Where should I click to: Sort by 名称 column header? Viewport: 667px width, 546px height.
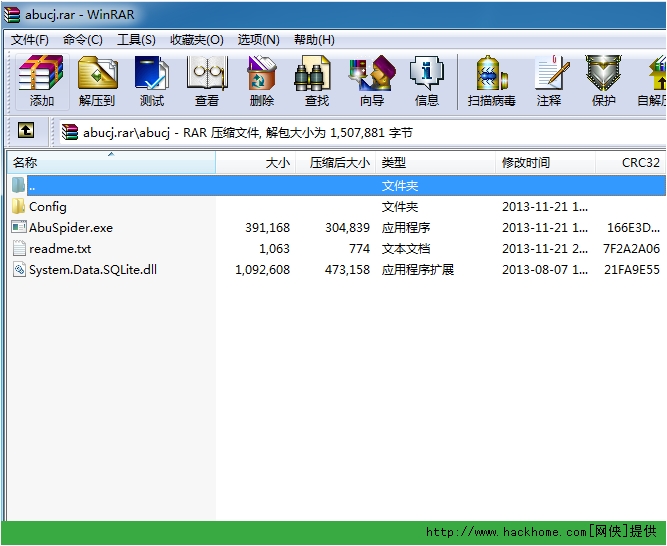pyautogui.click(x=111, y=162)
